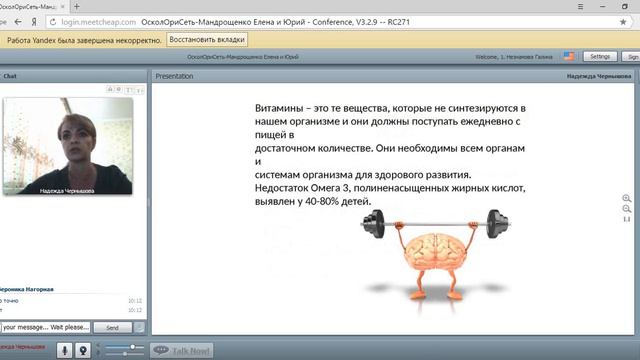This screenshot has width=640, height=360.
Task: Decrease chat font size
Action: click(x=139, y=90)
